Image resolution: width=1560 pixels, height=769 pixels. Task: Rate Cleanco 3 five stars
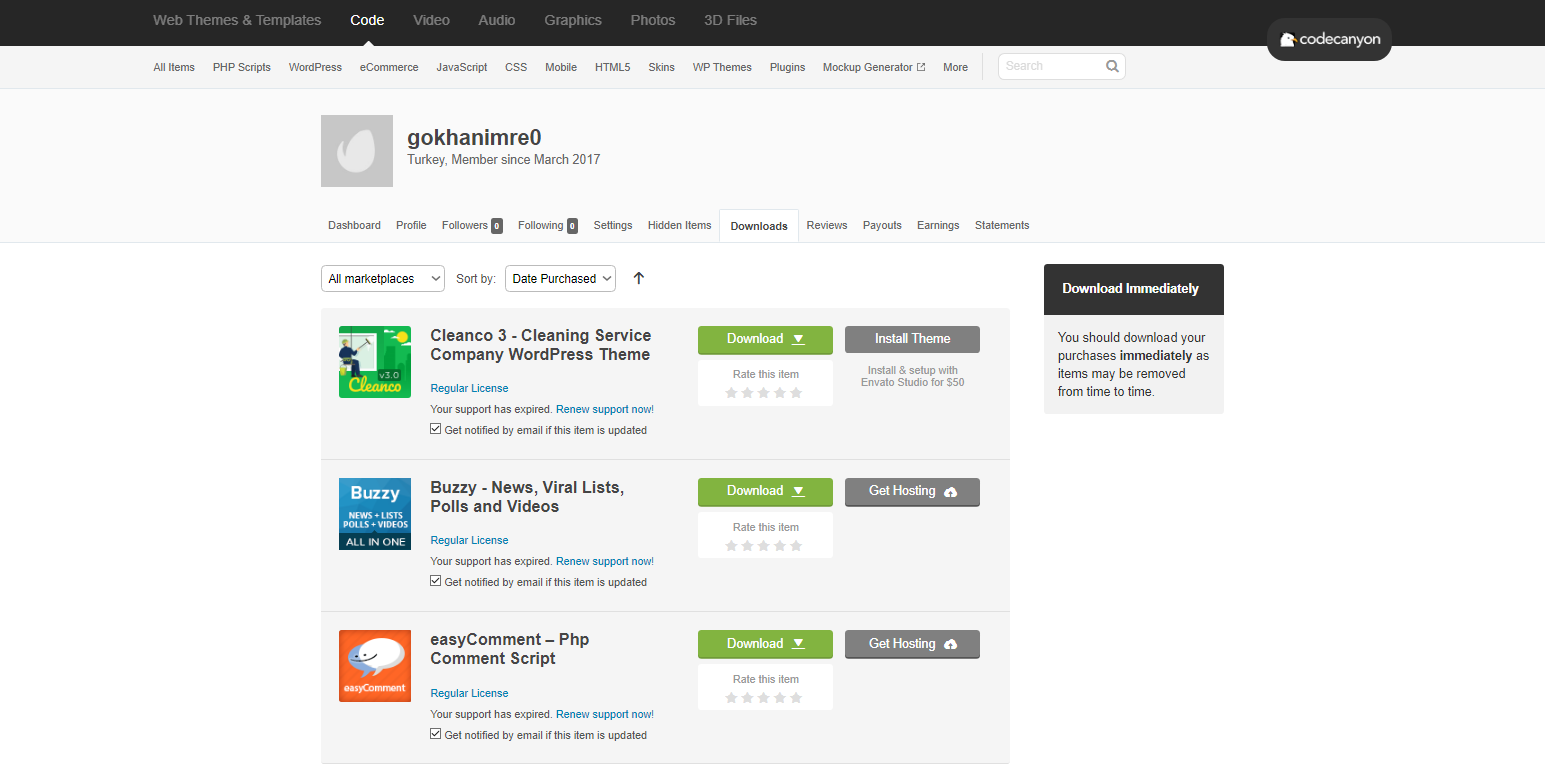tap(796, 393)
